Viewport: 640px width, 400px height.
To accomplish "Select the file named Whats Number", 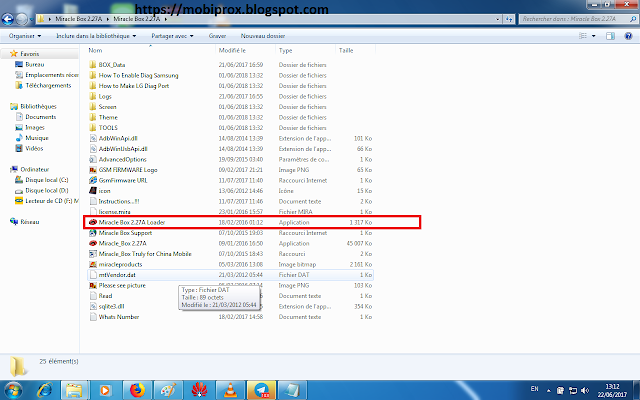I will click(x=119, y=317).
